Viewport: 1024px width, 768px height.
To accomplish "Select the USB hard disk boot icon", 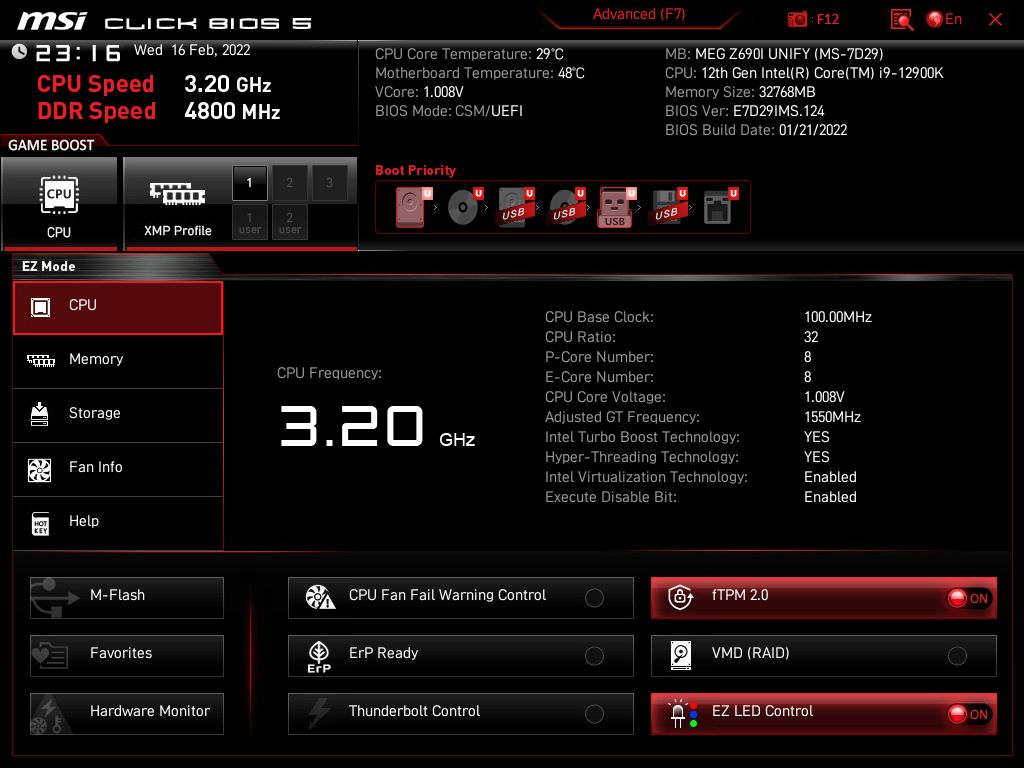I will [x=515, y=207].
